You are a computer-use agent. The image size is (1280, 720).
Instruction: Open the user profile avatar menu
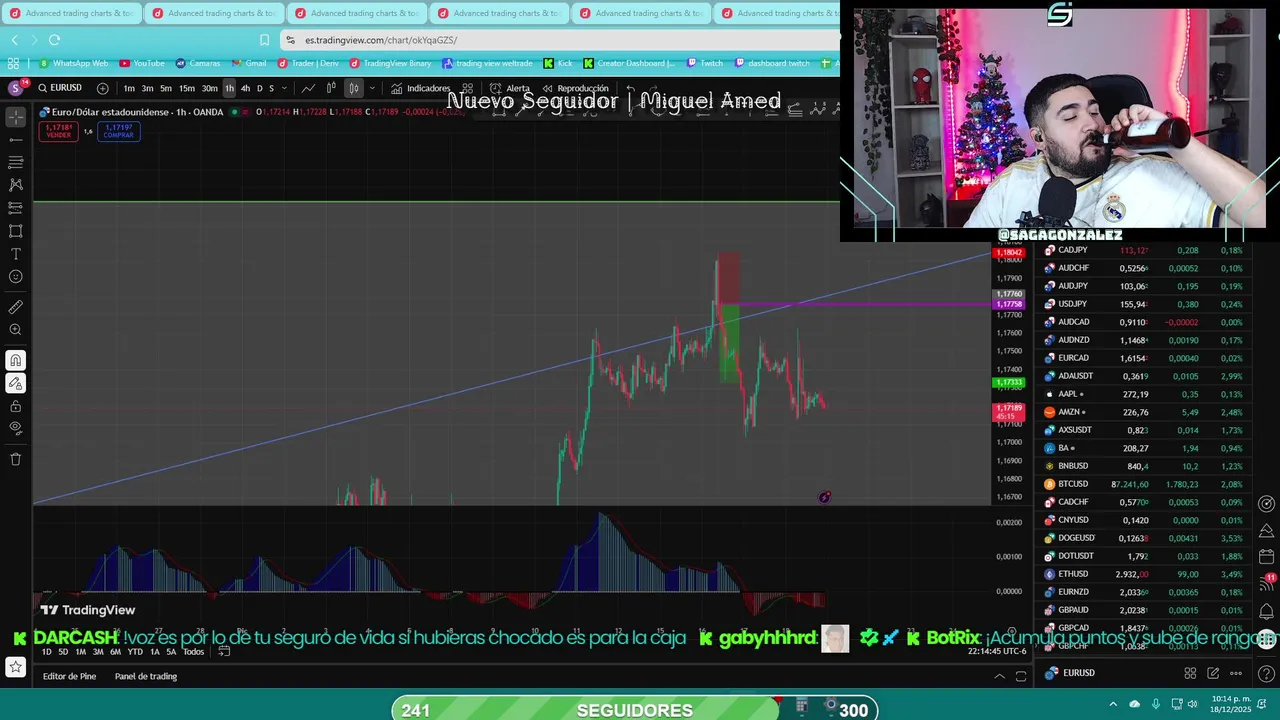[15, 88]
